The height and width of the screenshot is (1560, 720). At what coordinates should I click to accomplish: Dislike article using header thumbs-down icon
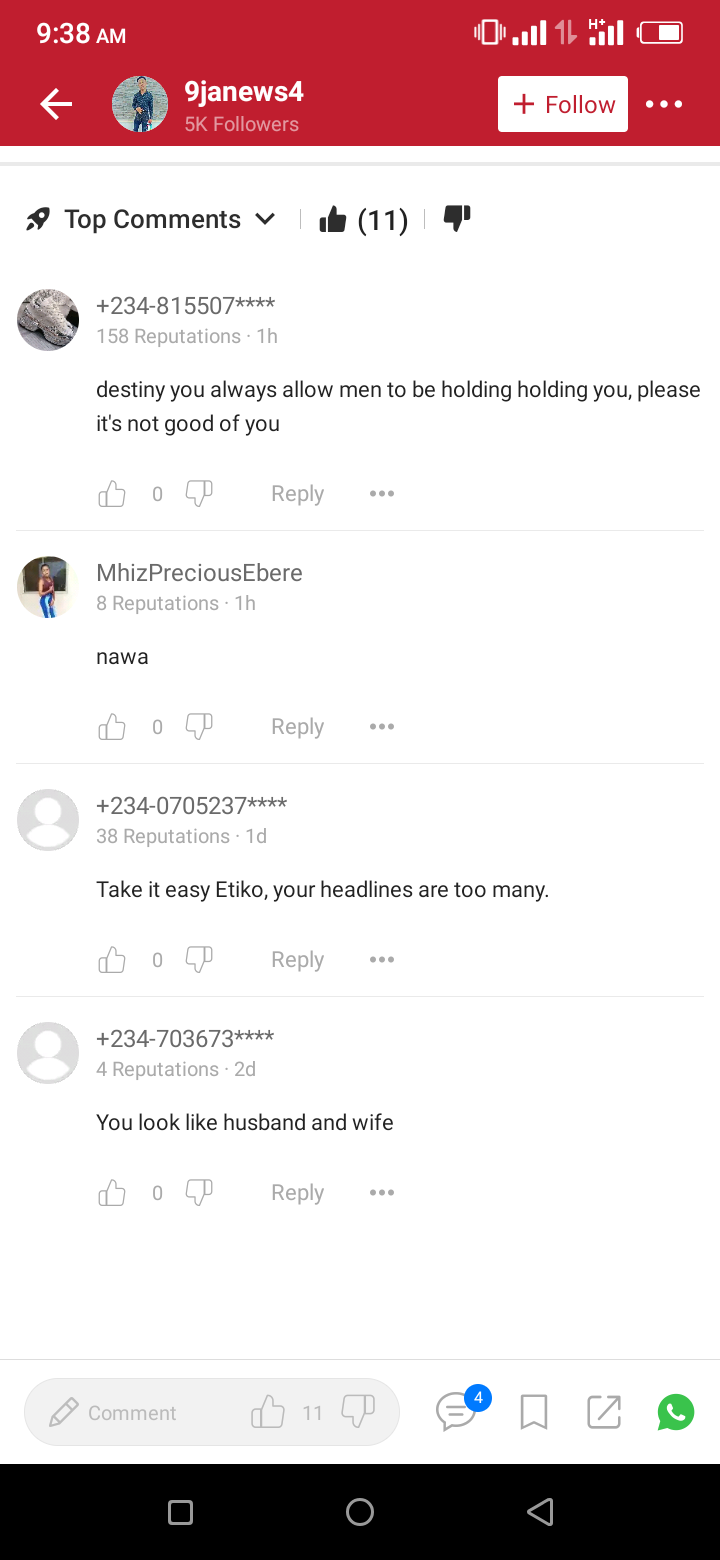[457, 218]
